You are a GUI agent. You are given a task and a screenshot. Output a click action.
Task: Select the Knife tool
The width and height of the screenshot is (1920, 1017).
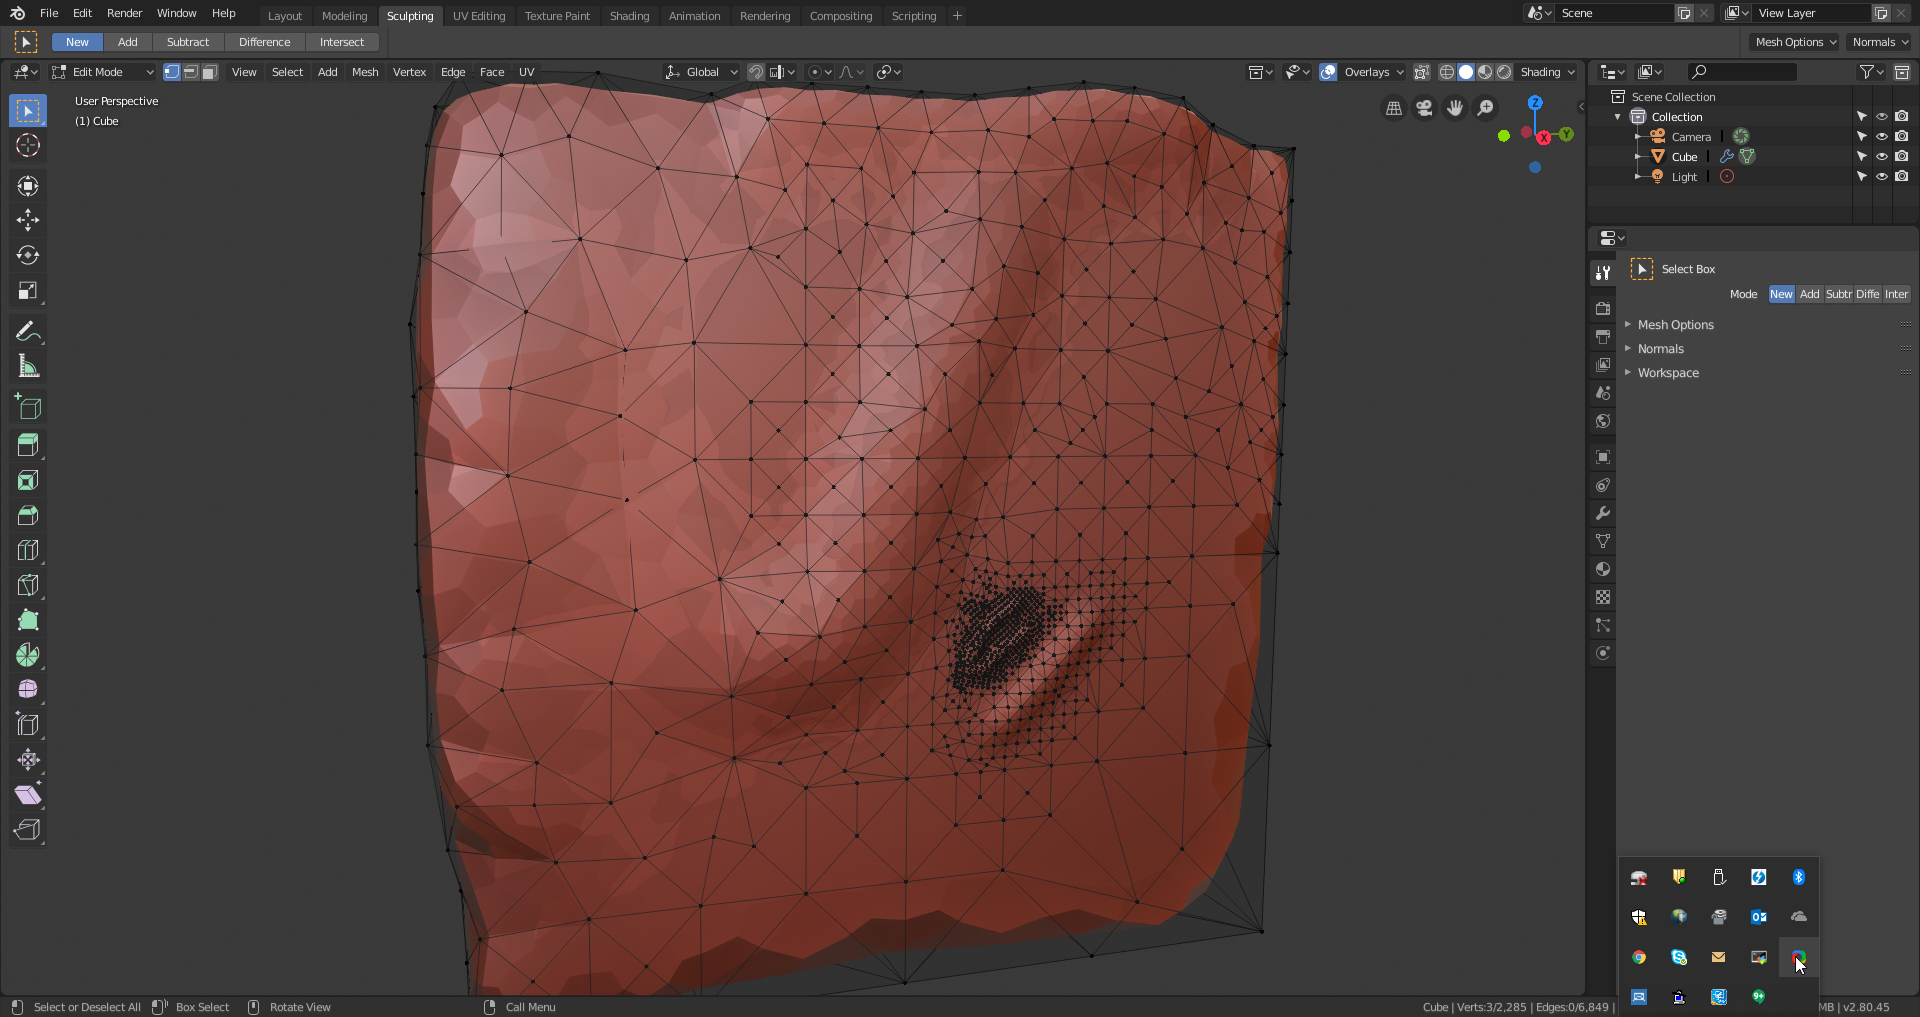click(x=28, y=585)
